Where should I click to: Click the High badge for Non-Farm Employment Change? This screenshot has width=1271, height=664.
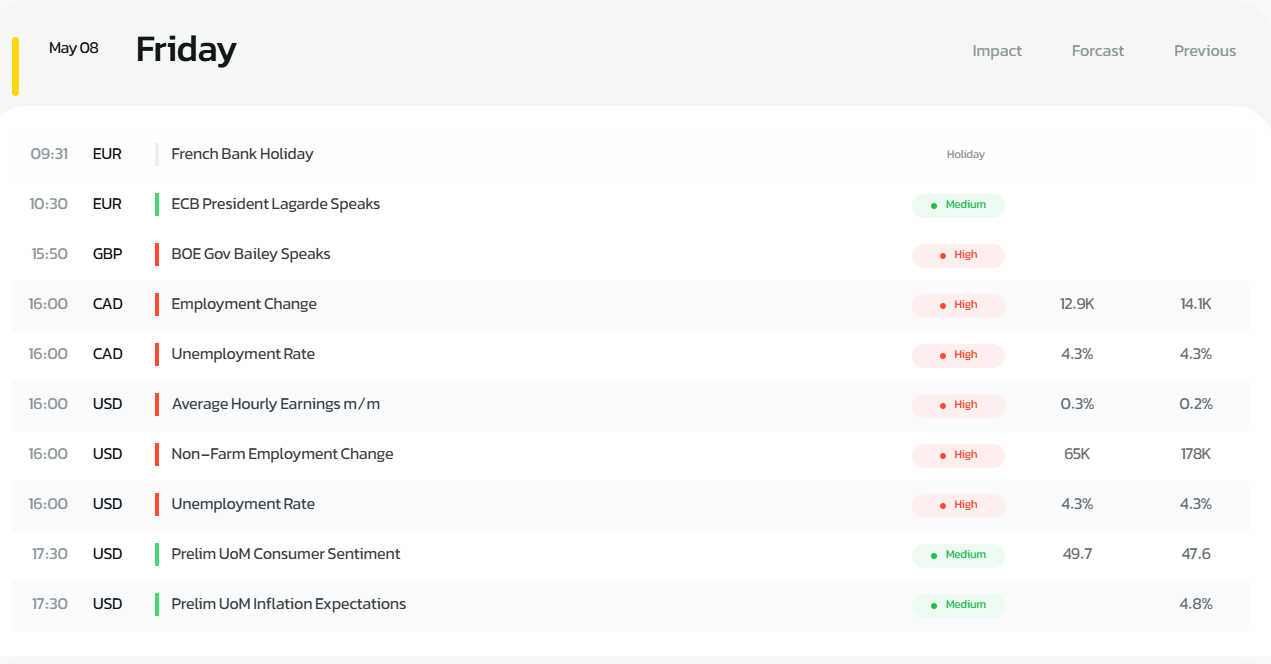958,455
